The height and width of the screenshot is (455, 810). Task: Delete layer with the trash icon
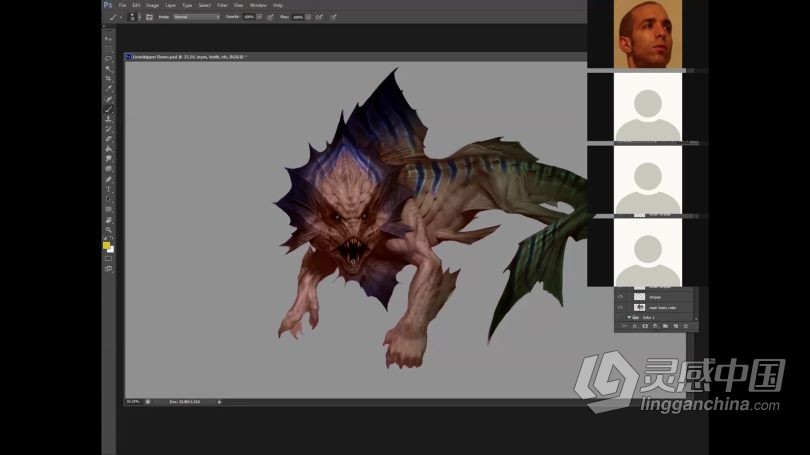tap(686, 326)
